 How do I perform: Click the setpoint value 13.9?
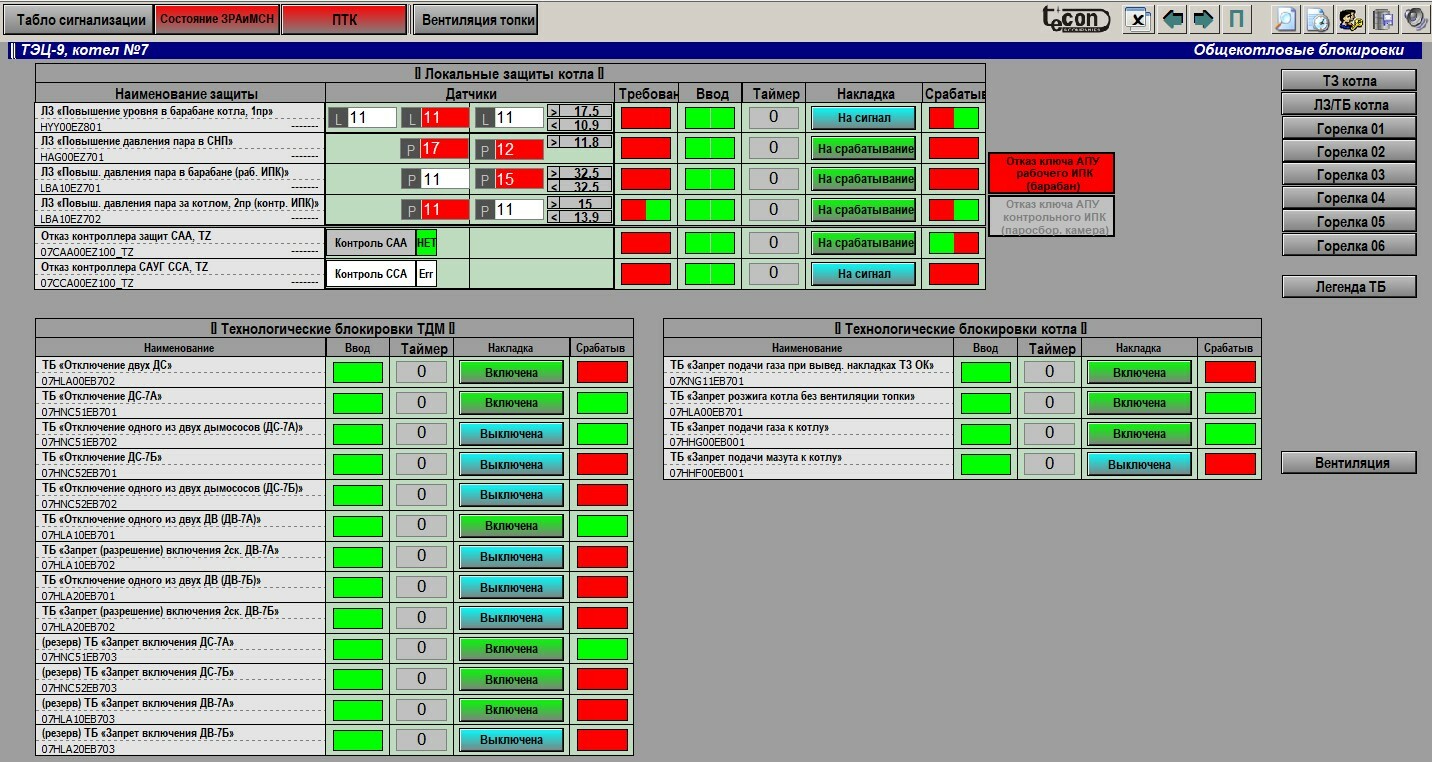[x=586, y=217]
